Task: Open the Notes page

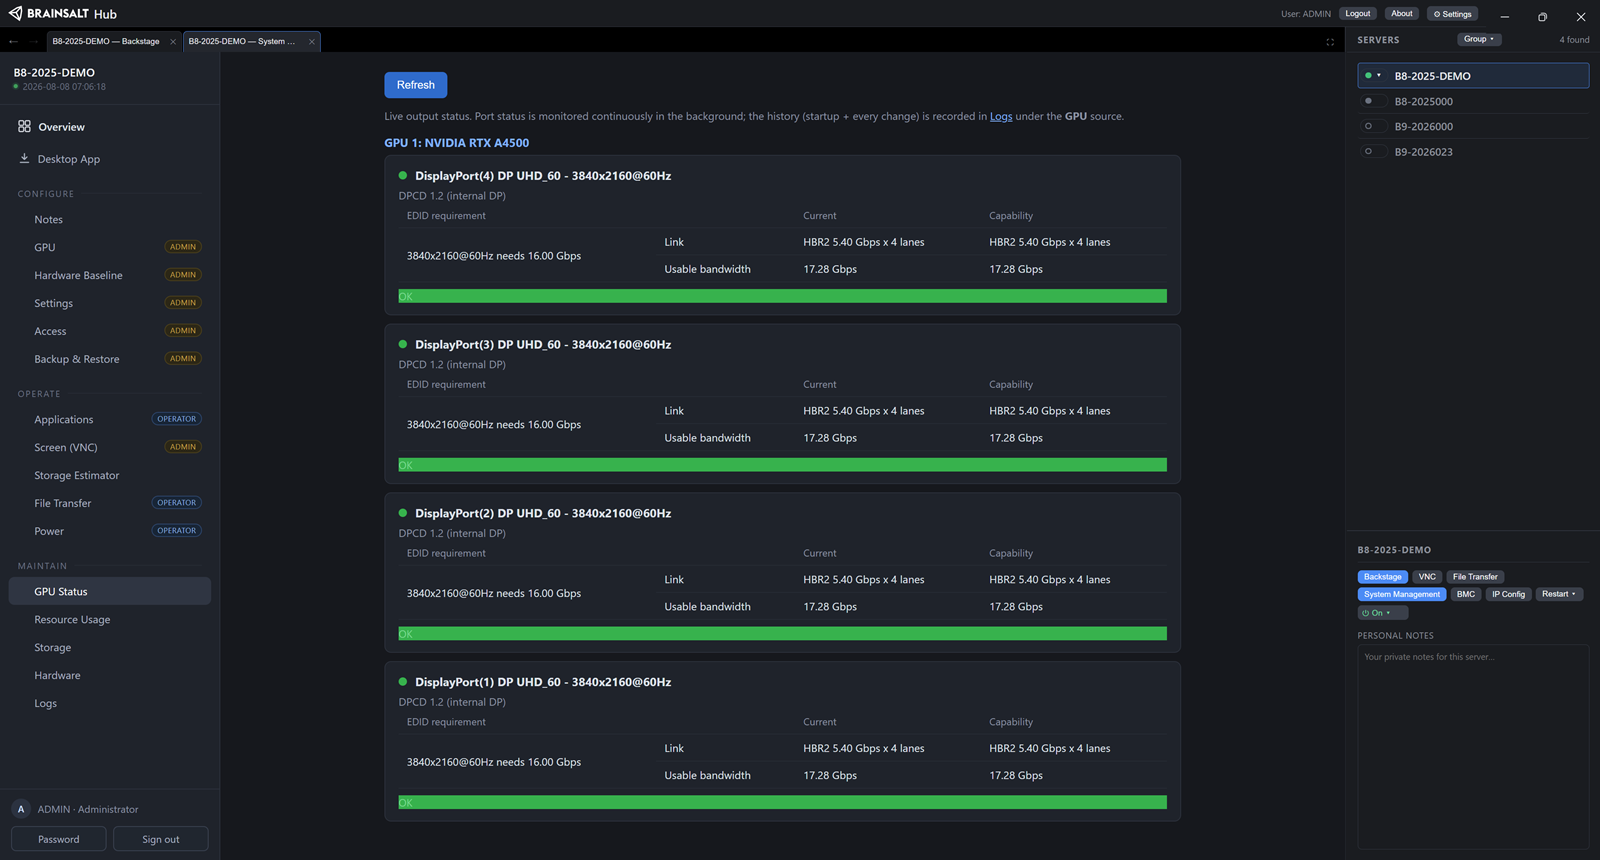Action: click(110, 219)
